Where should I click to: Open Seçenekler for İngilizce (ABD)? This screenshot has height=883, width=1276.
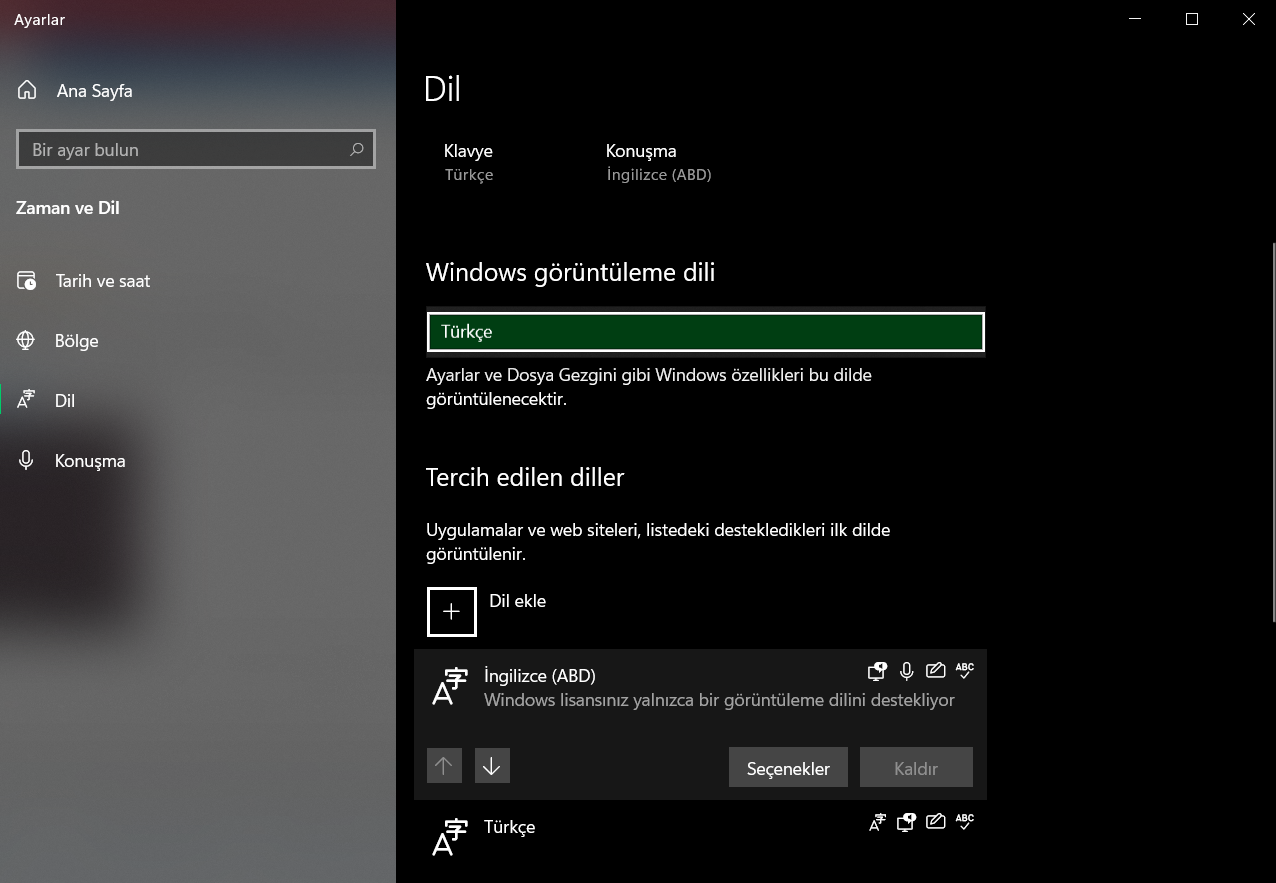[788, 768]
